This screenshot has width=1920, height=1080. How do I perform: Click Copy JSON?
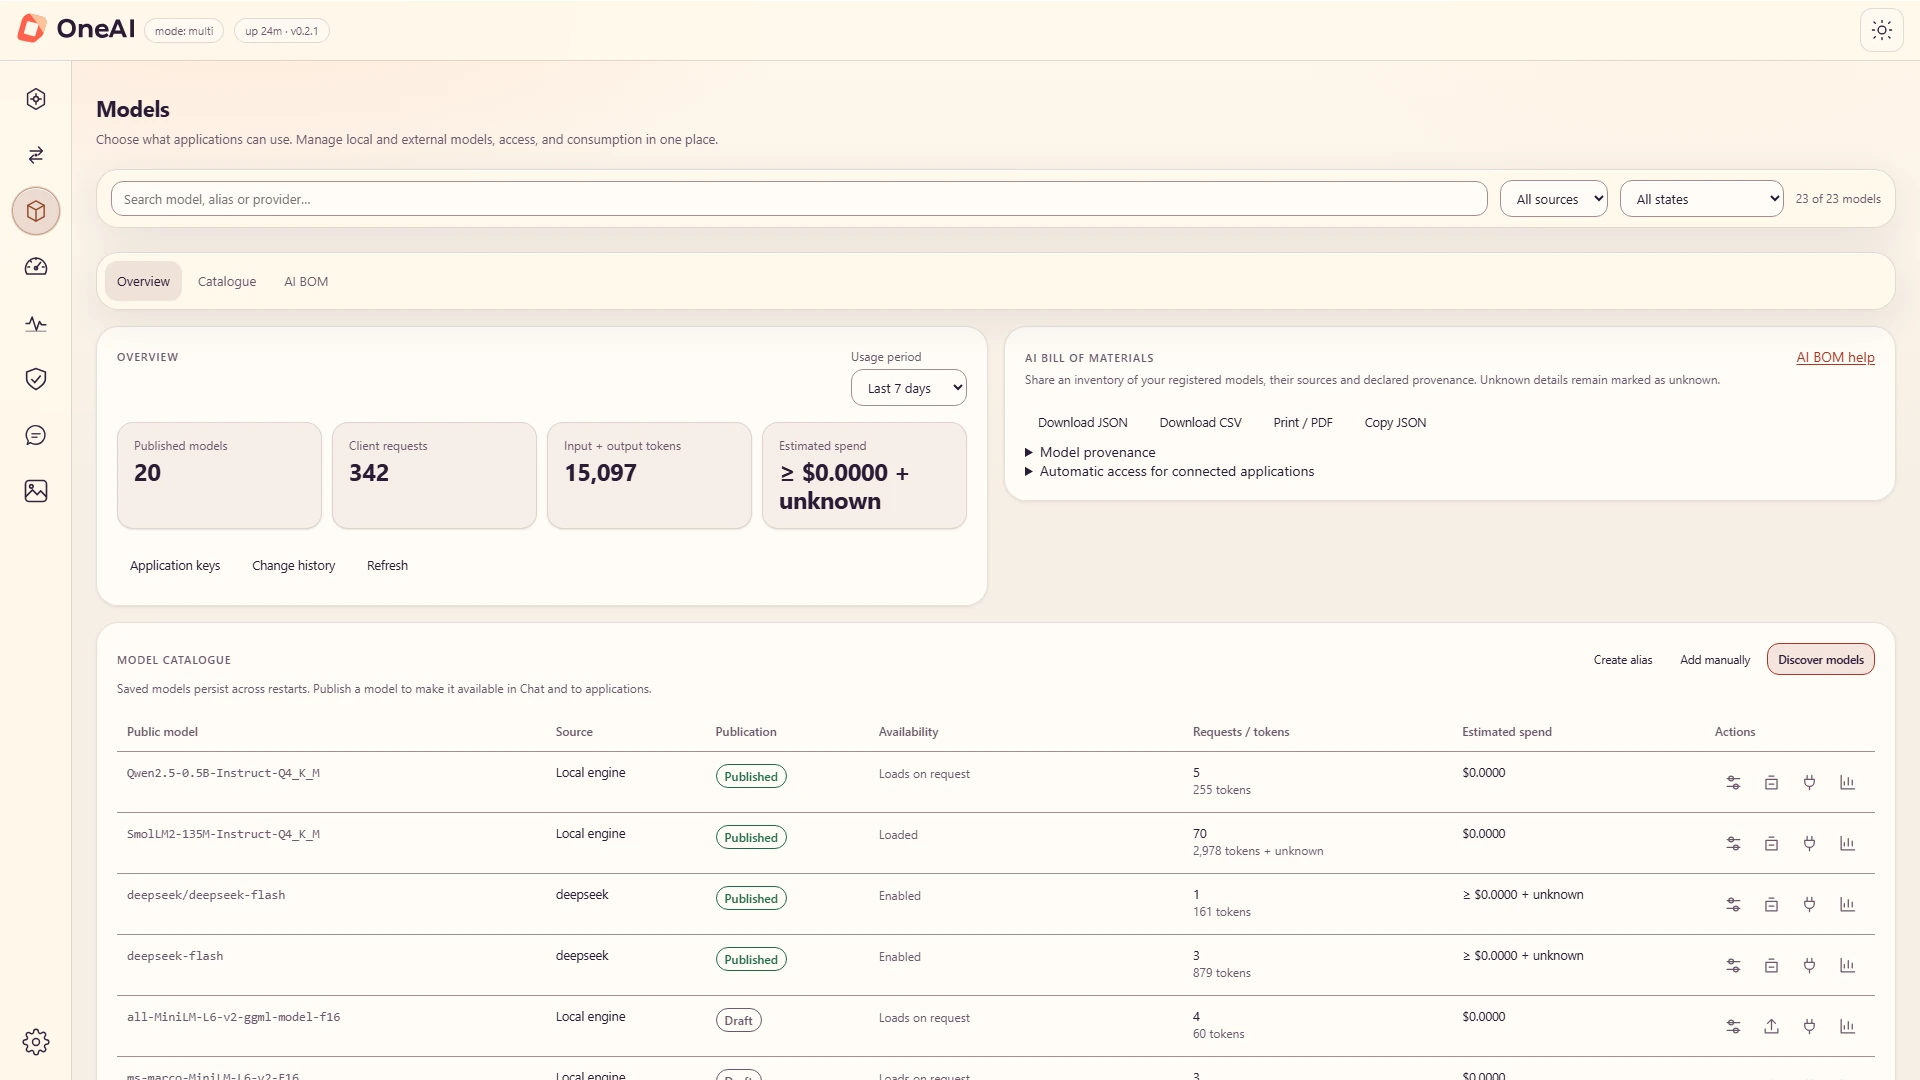pyautogui.click(x=1395, y=423)
